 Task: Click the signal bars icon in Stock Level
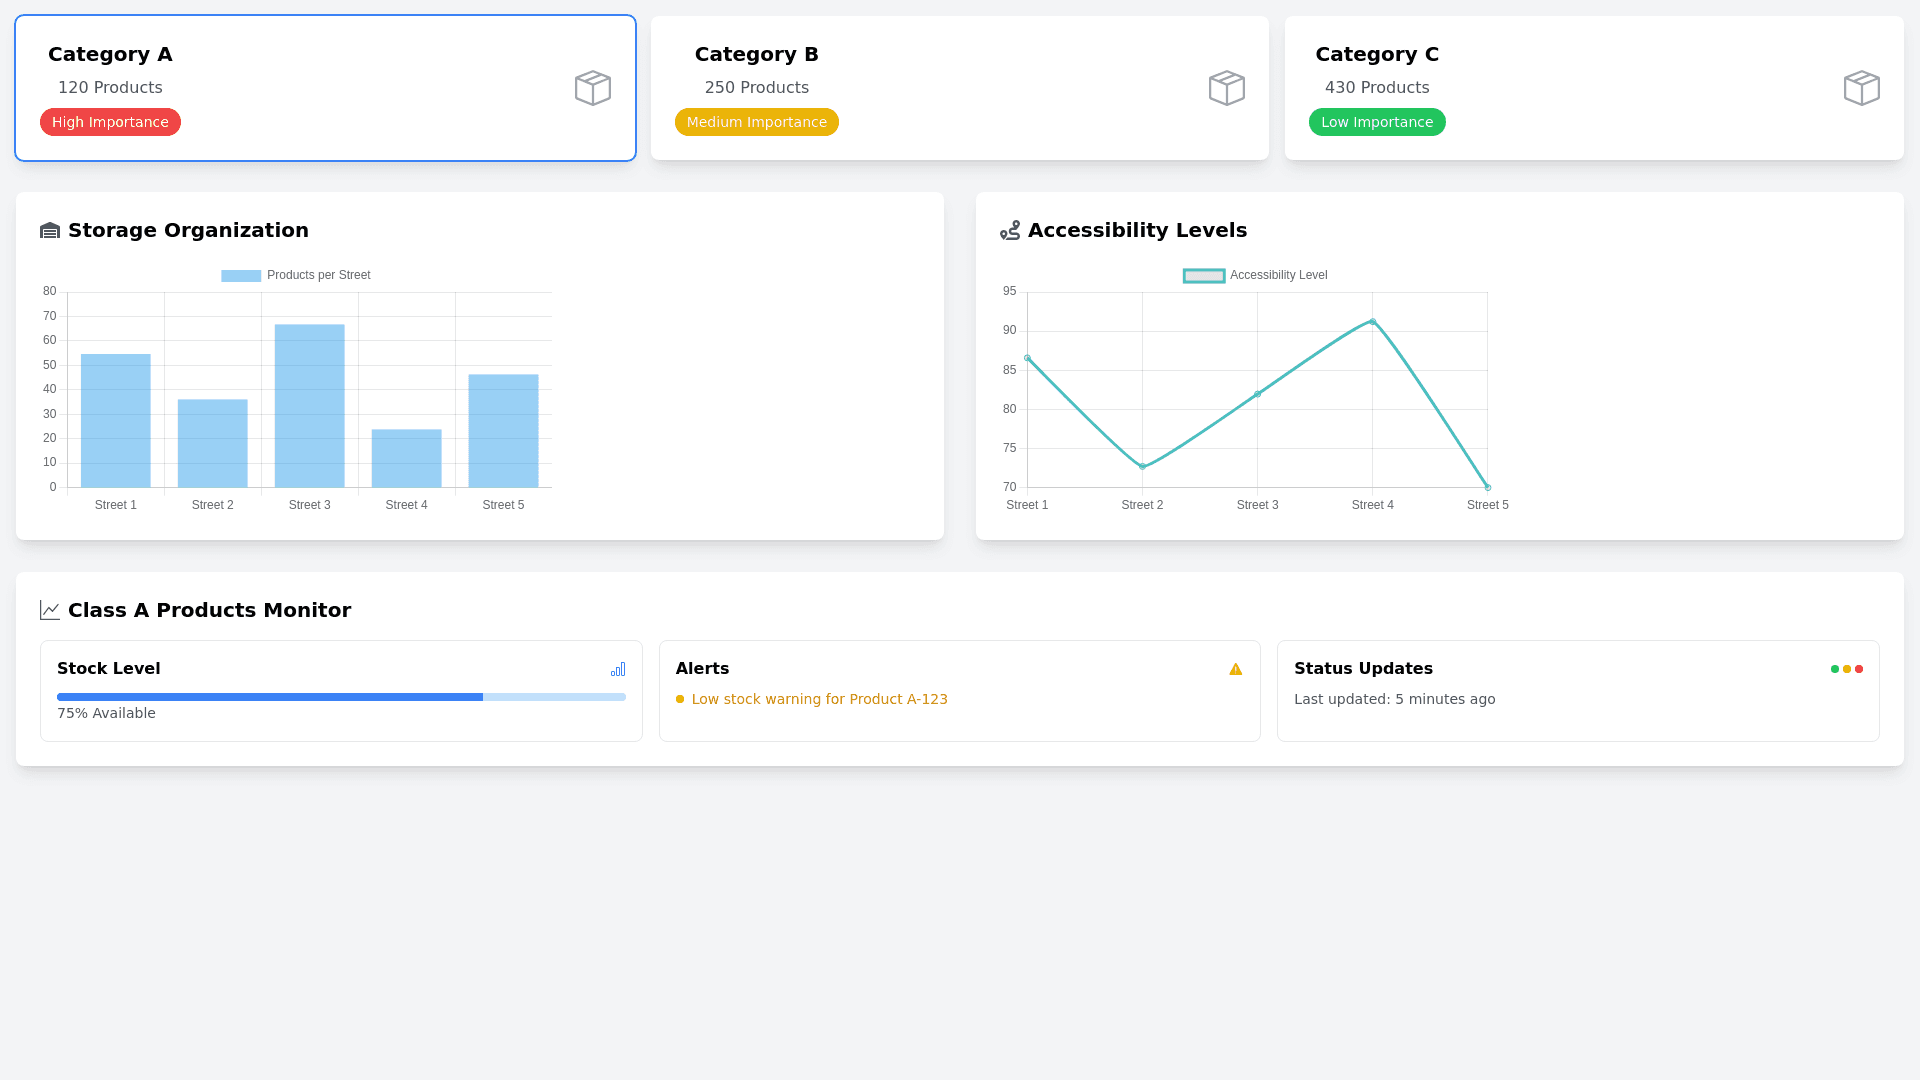618,669
